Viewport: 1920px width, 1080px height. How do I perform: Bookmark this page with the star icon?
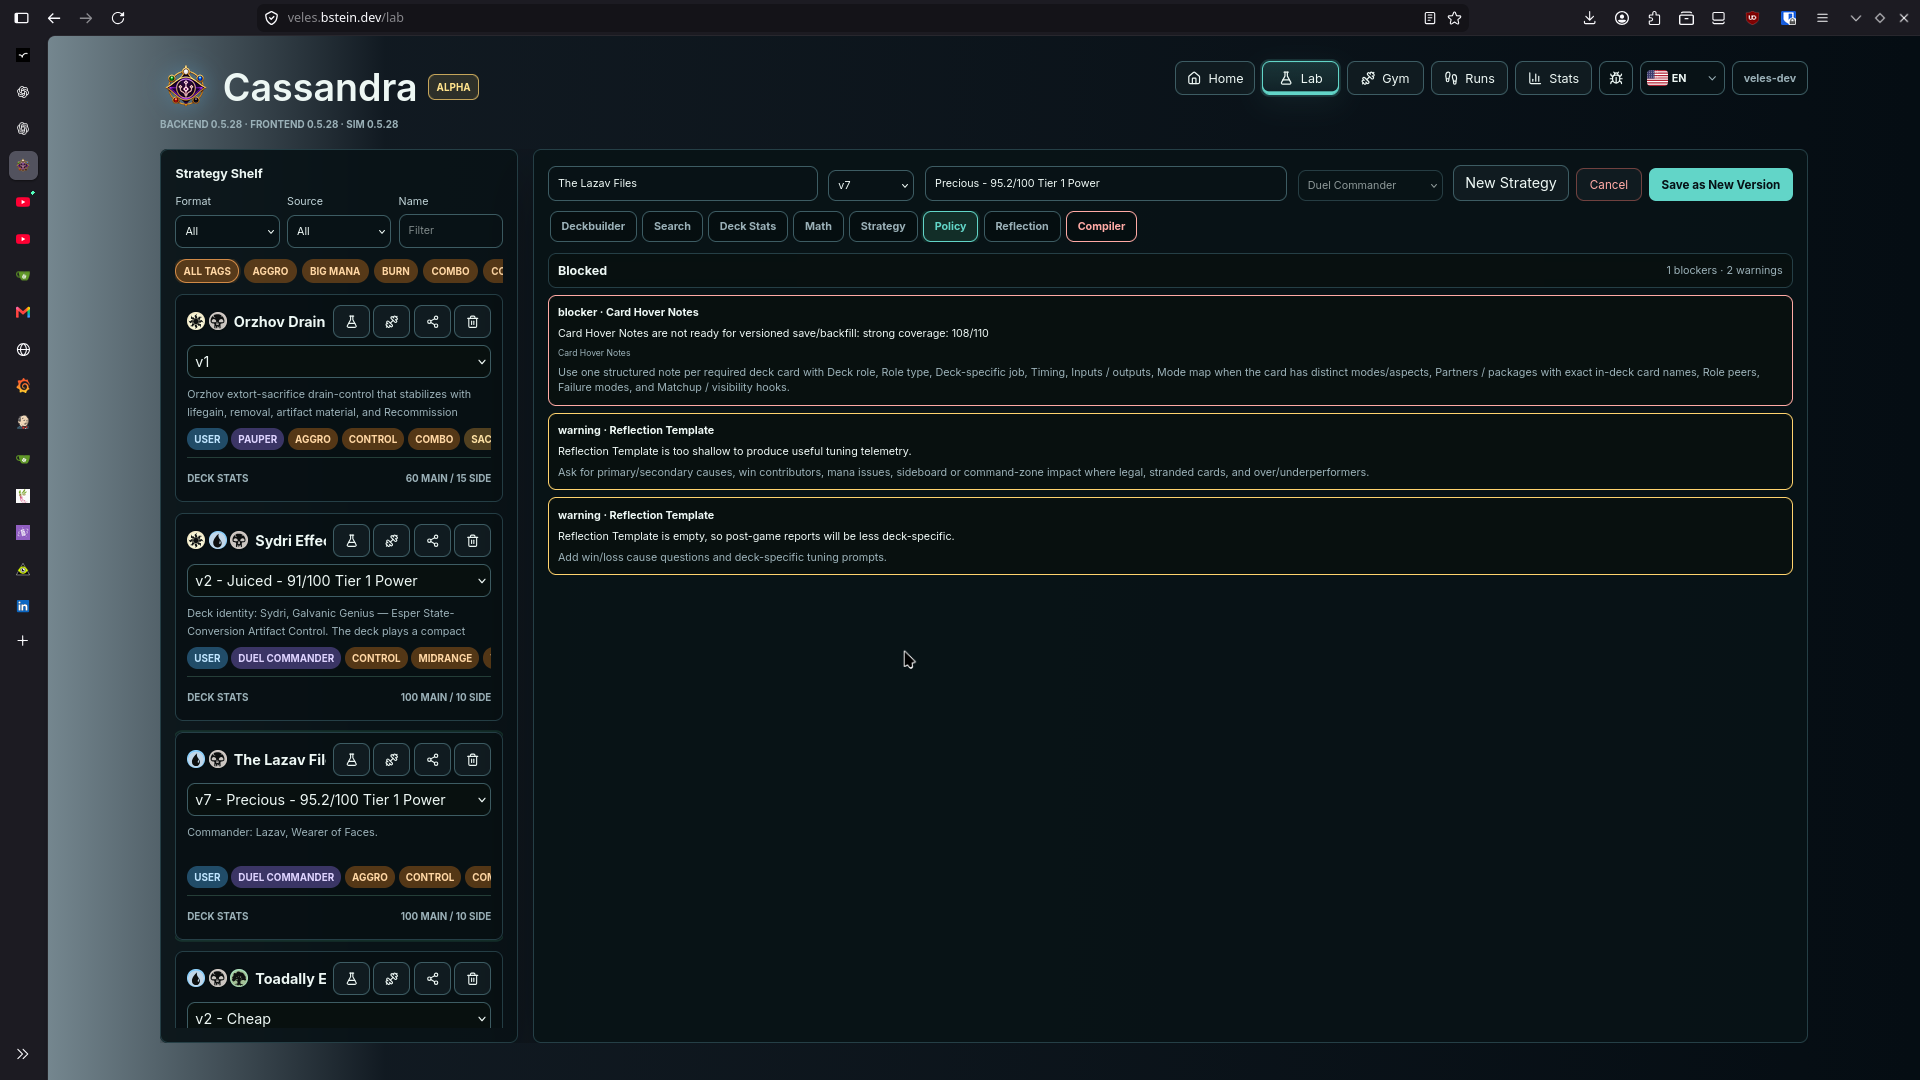click(1455, 18)
